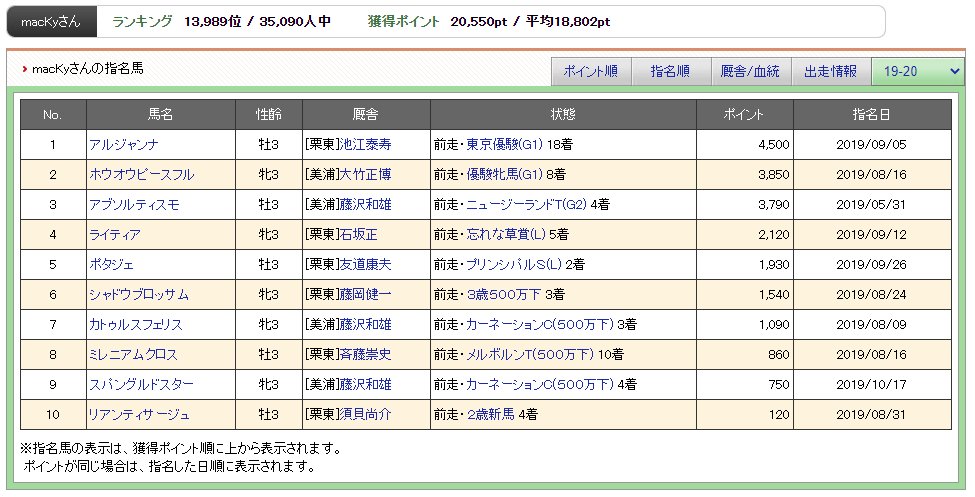Select macKyさんの指名馬 heading
Screen dimensions: 975x497
tap(88, 69)
